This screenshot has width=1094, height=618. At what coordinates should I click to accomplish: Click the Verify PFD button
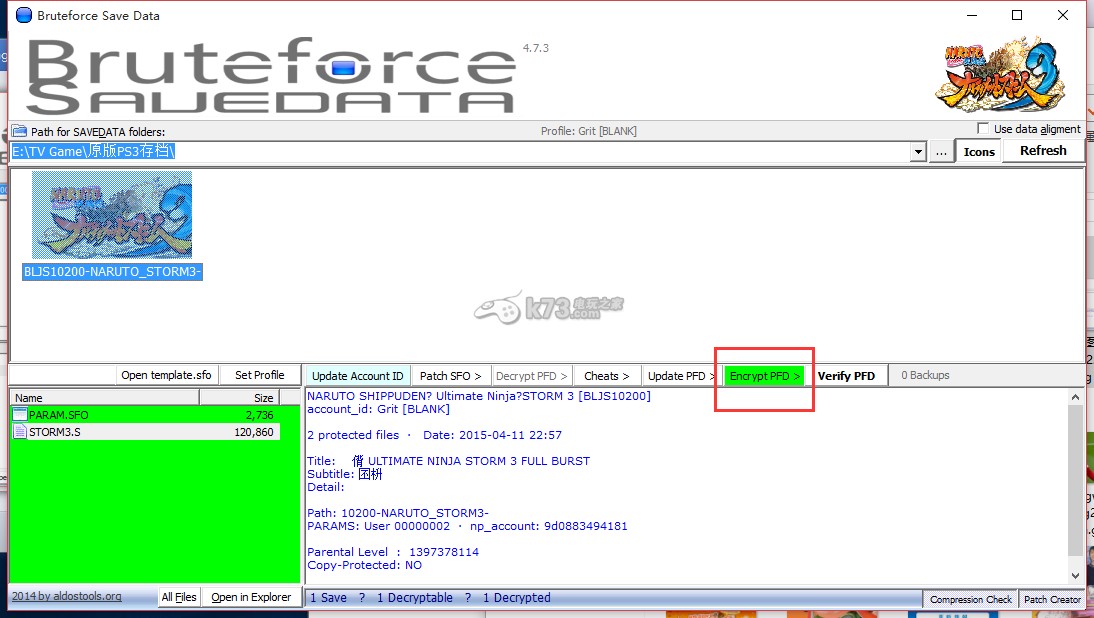click(x=846, y=376)
